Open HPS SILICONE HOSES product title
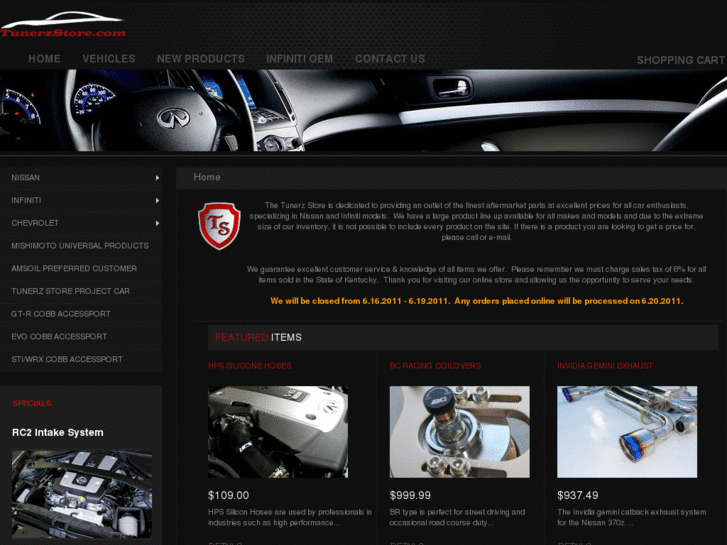 pos(249,365)
